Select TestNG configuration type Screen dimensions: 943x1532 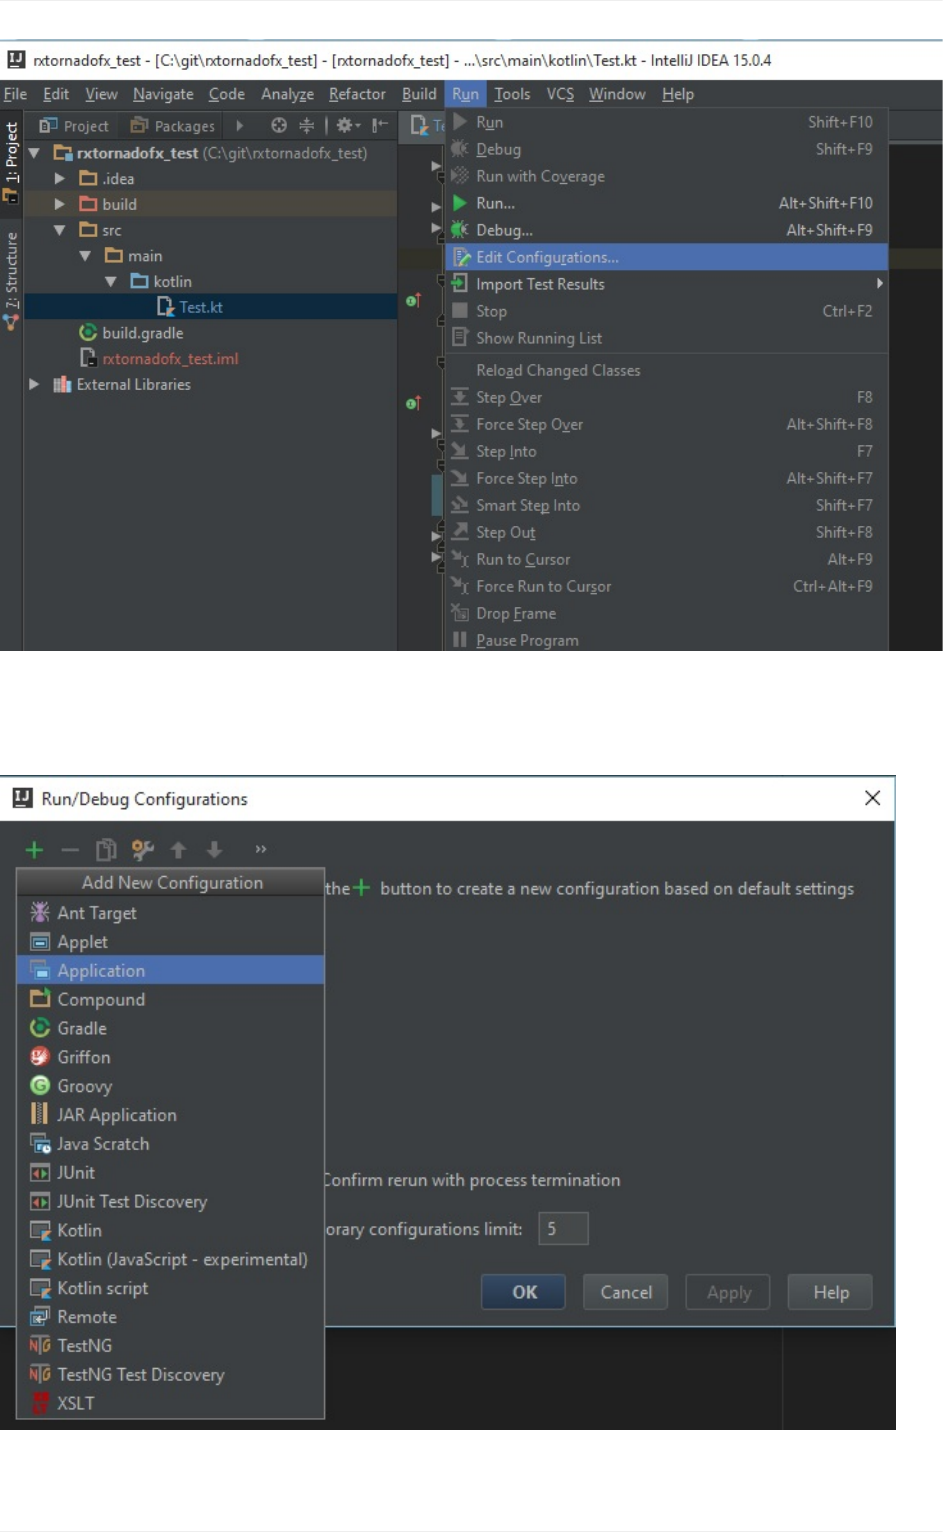point(171,1346)
